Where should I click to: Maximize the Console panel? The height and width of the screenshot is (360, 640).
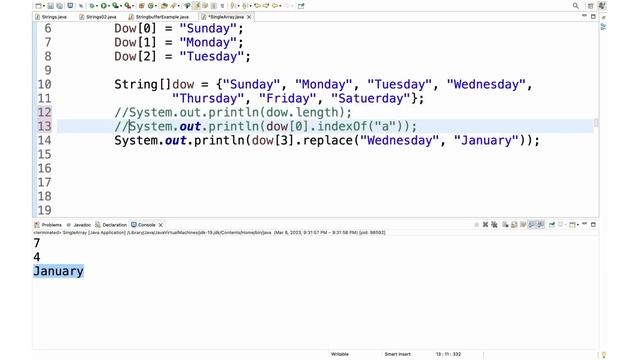(593, 224)
